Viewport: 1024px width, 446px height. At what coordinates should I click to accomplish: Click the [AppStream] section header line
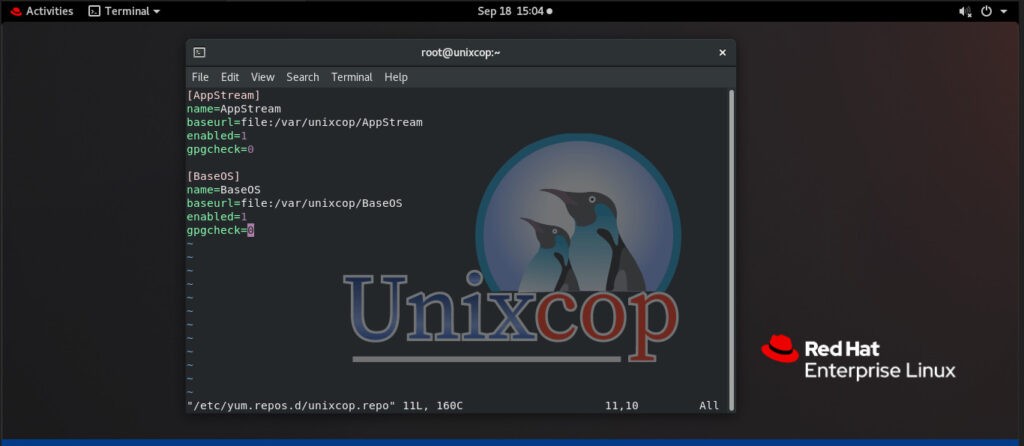tap(223, 95)
